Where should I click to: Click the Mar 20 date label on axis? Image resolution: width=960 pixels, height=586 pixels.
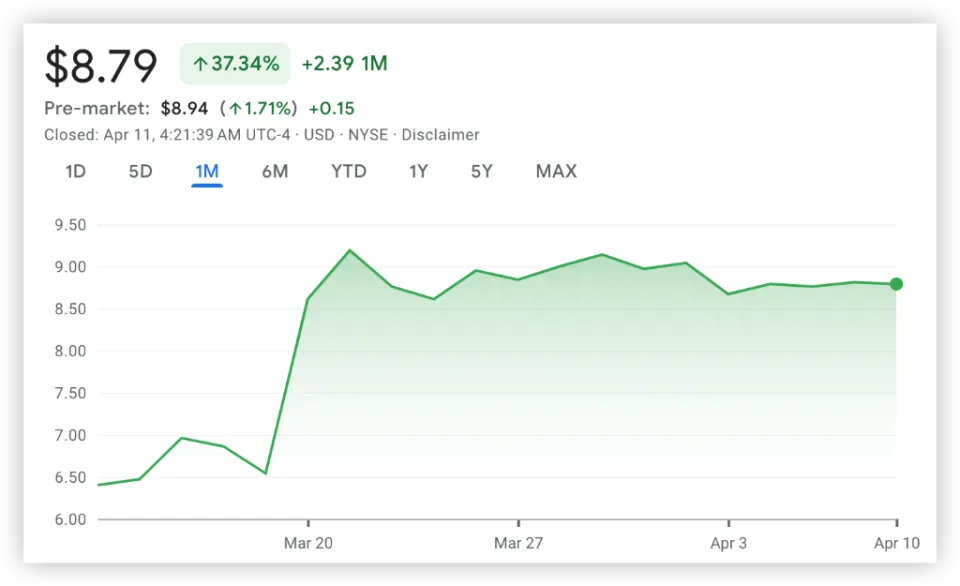tap(308, 543)
